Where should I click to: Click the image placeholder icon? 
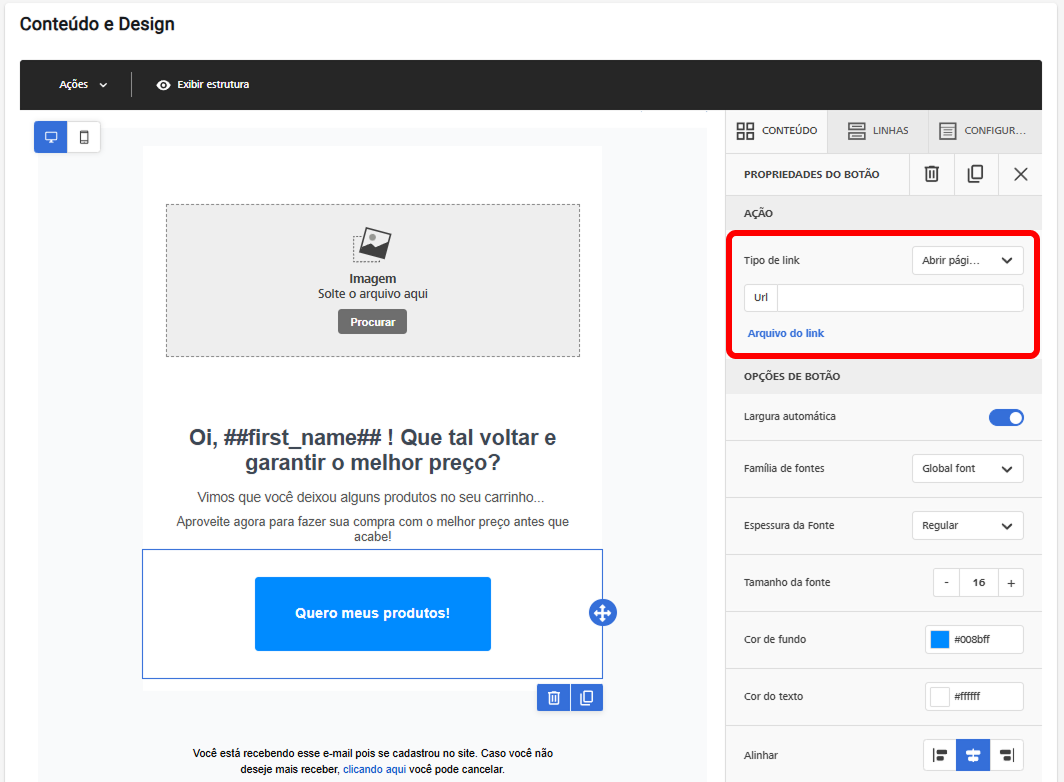click(373, 244)
